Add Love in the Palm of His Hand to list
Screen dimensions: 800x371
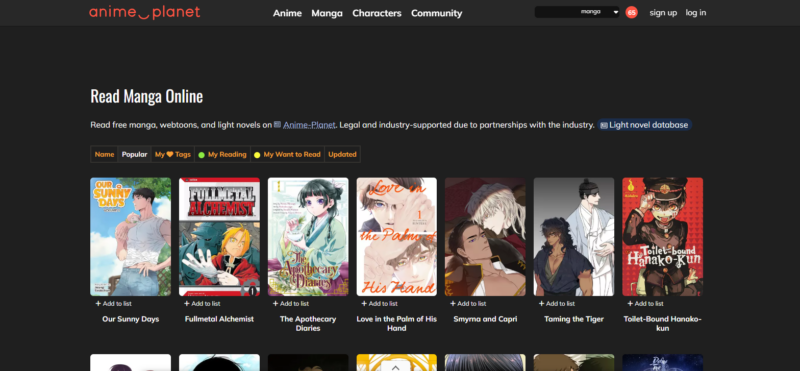[x=380, y=304]
